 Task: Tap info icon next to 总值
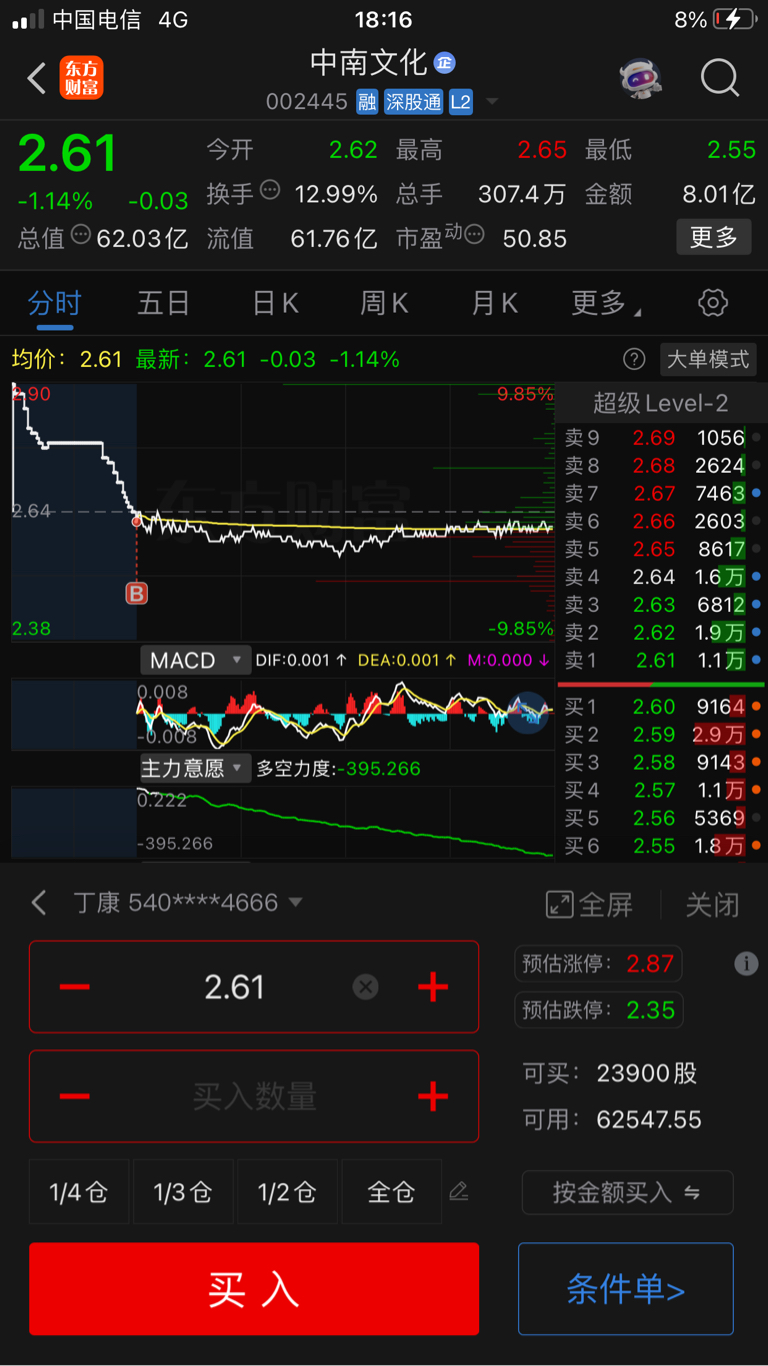[x=80, y=234]
